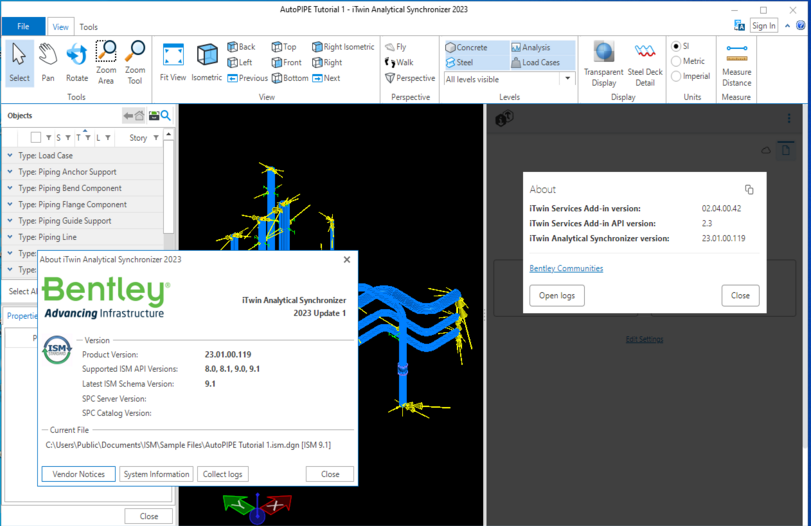The image size is (811, 526).
Task: Open Transparent Display option
Action: pos(604,64)
